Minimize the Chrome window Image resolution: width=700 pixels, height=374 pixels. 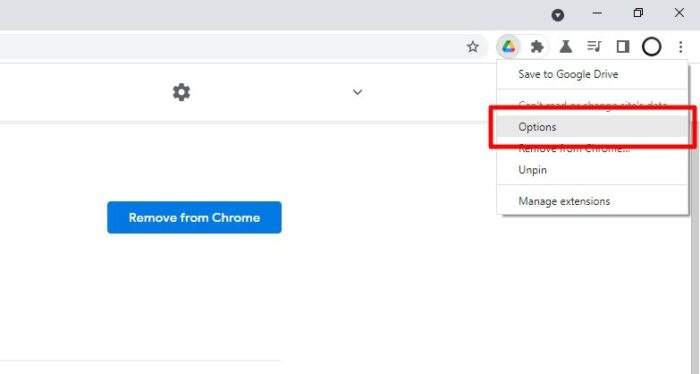[597, 13]
